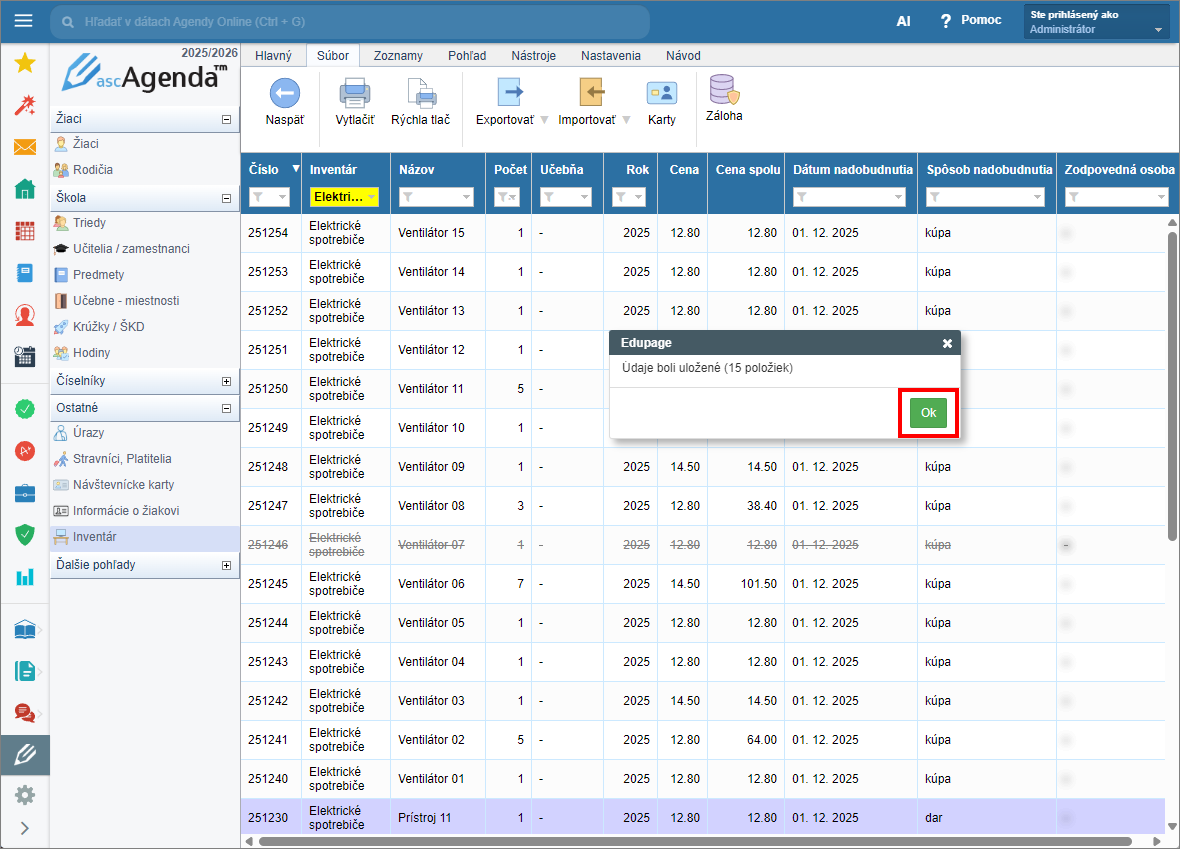Open the Exportovať dropdown arrow
The width and height of the screenshot is (1180, 849).
point(544,120)
